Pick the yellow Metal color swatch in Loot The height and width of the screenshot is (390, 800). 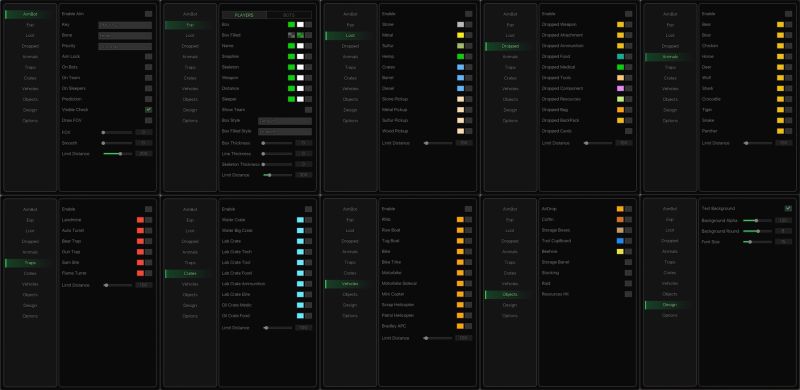point(460,35)
